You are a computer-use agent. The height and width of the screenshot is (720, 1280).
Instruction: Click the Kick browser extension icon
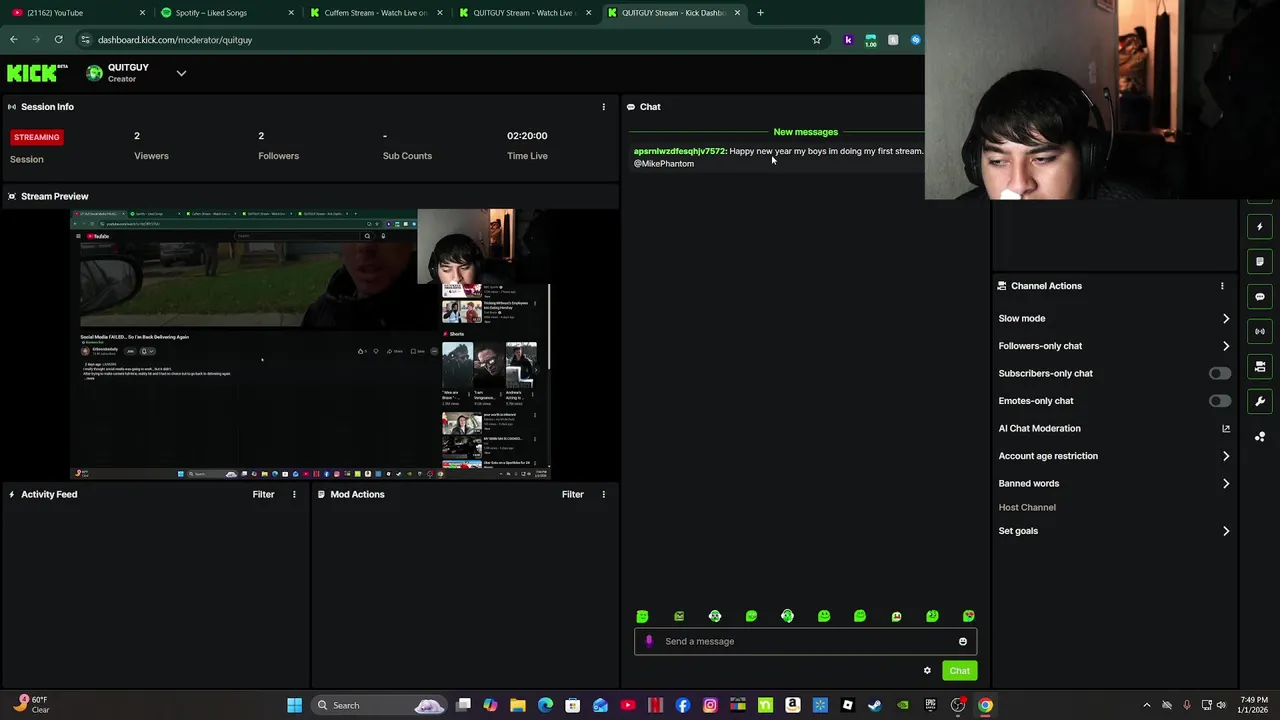(848, 40)
